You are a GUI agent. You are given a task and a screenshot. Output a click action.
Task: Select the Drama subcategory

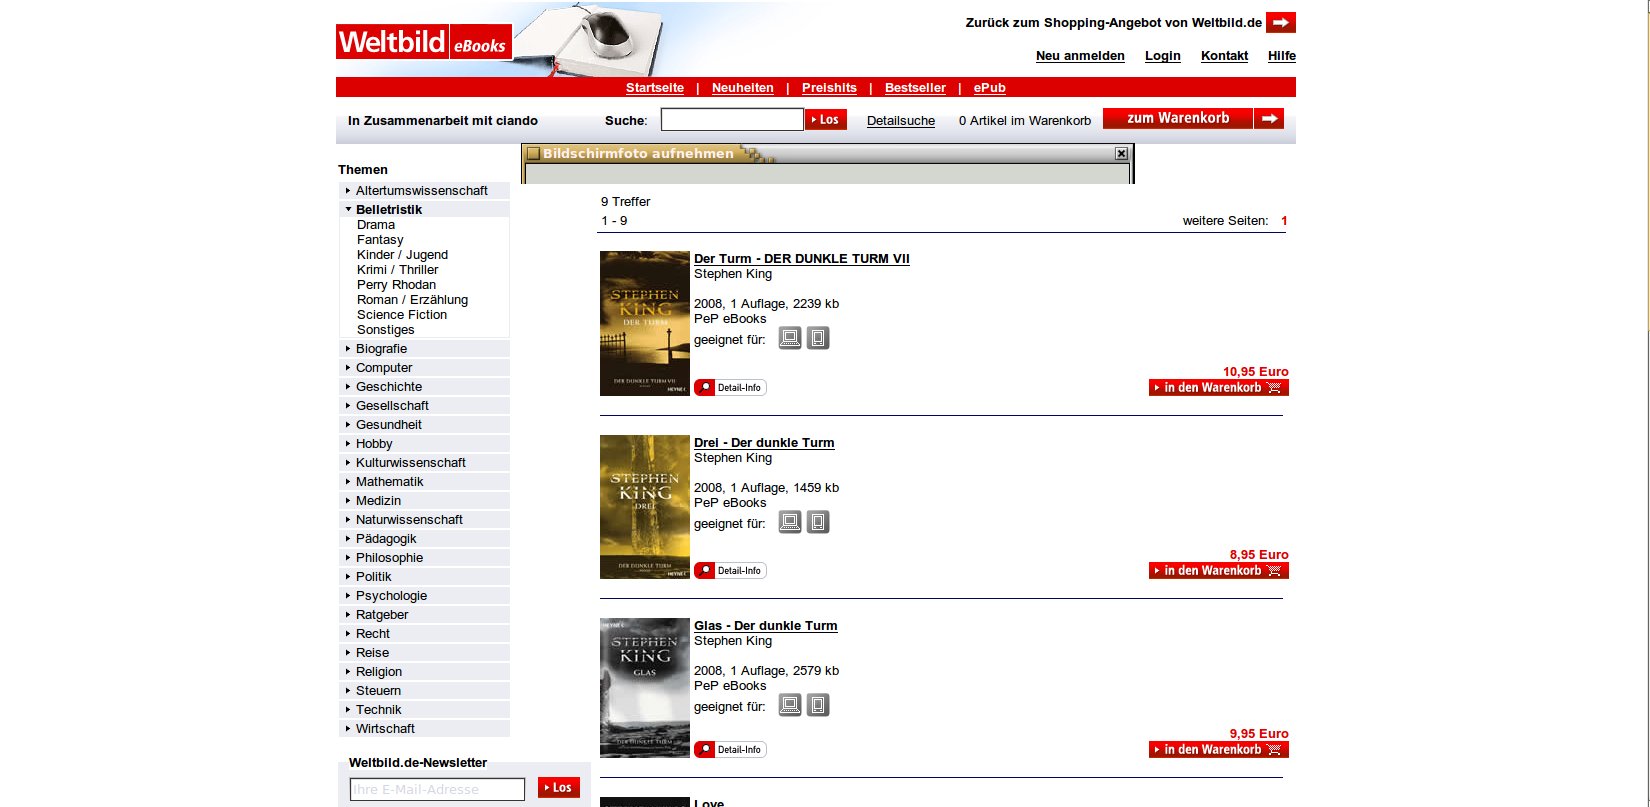point(376,225)
